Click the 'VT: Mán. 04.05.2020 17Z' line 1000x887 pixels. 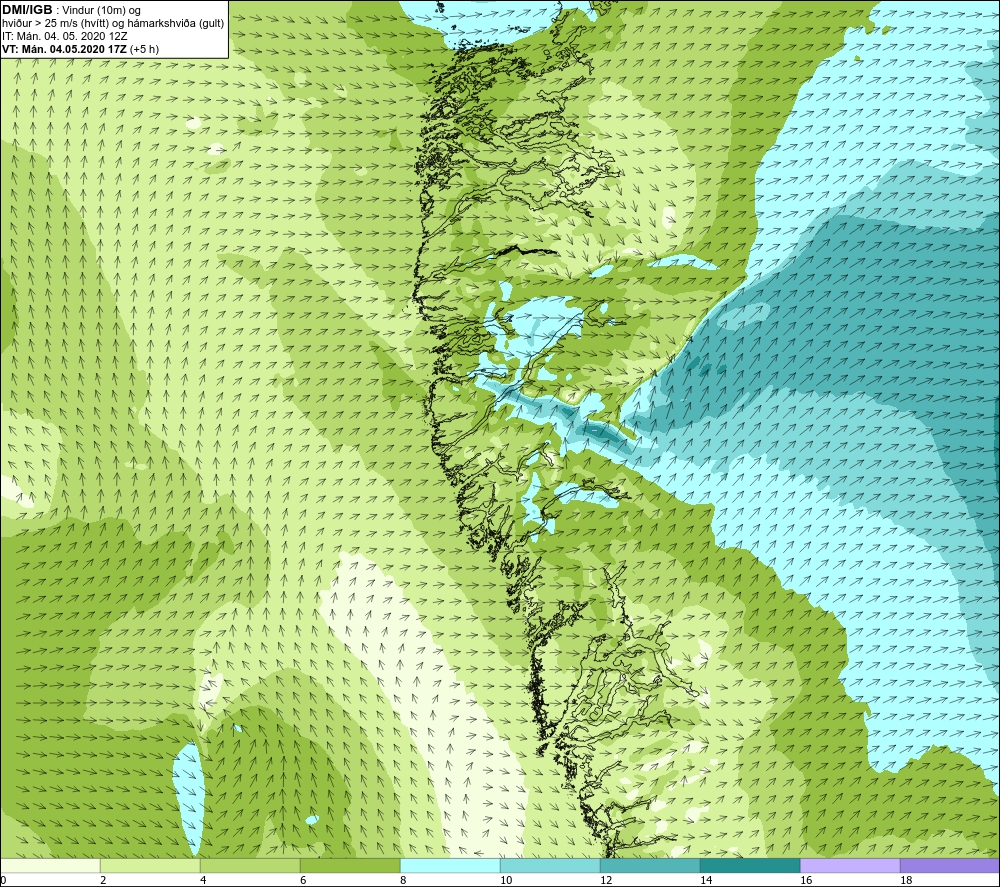(80, 49)
